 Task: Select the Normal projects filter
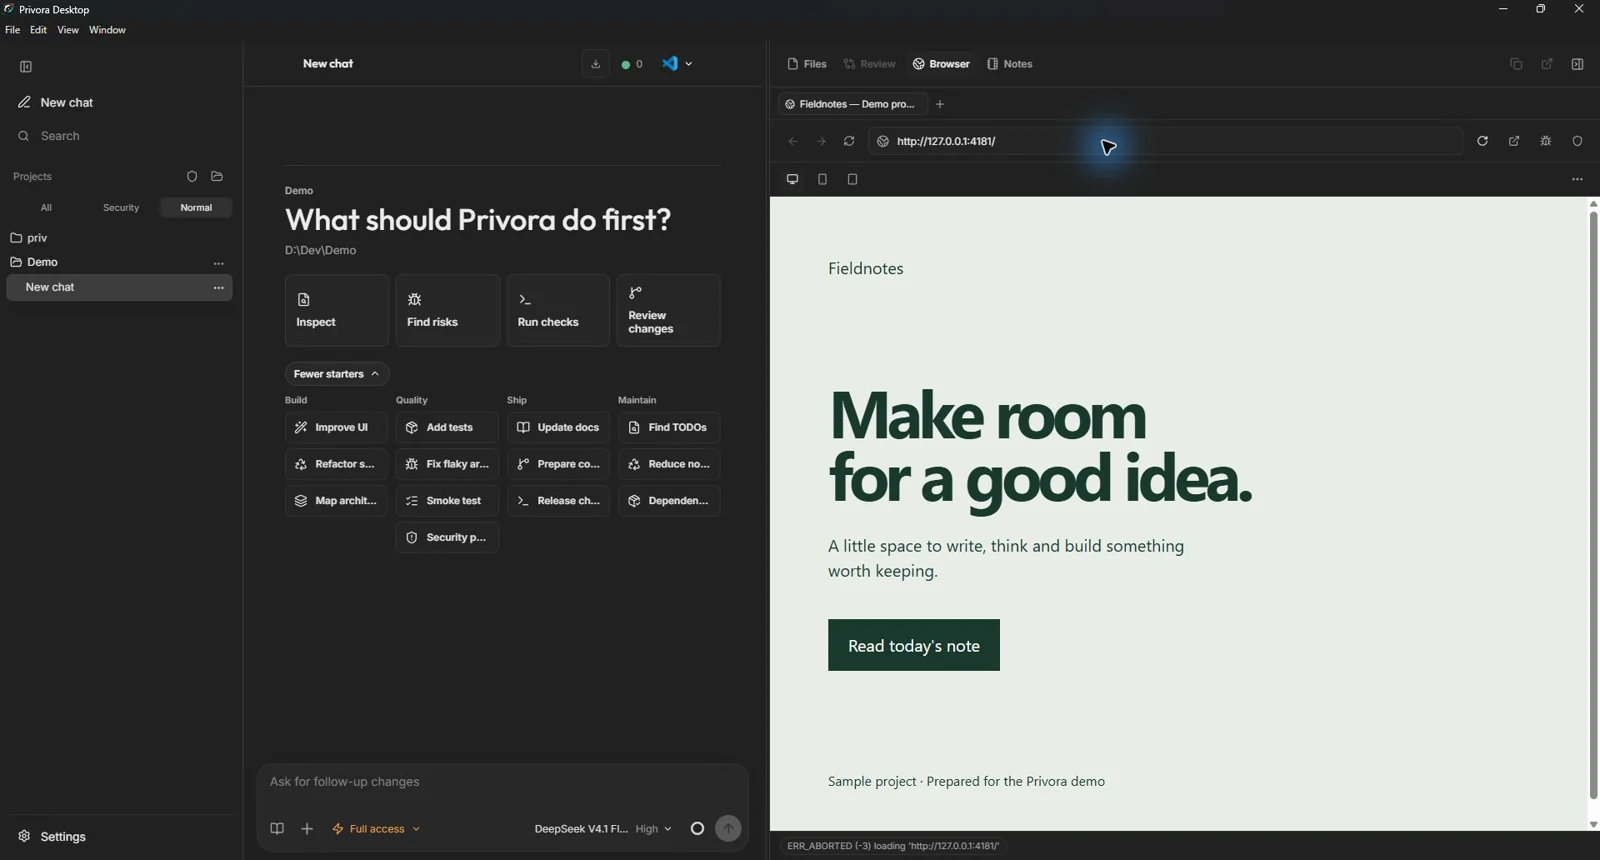[196, 208]
